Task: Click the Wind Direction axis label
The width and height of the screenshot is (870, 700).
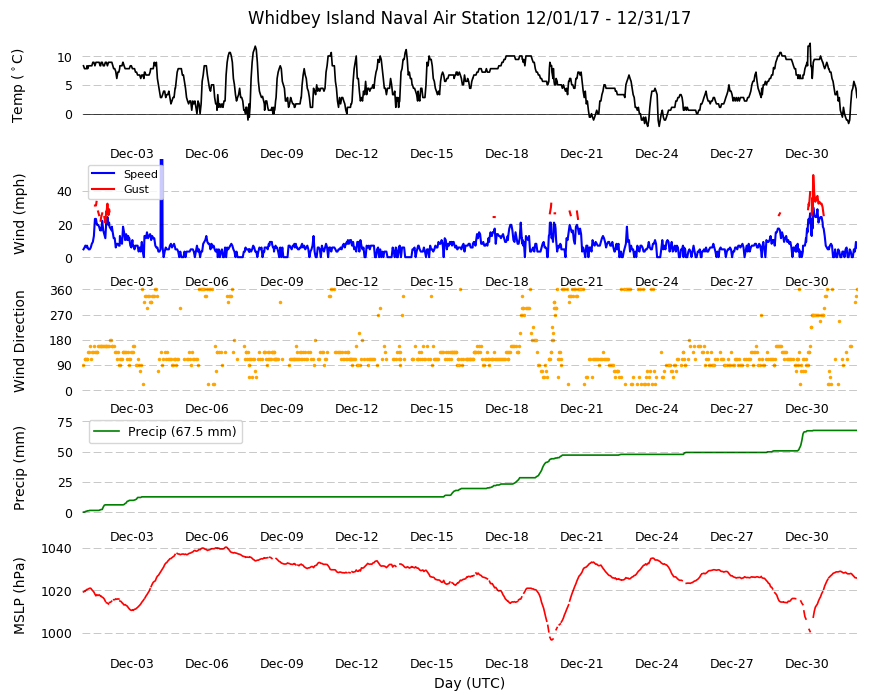Action: 19,342
